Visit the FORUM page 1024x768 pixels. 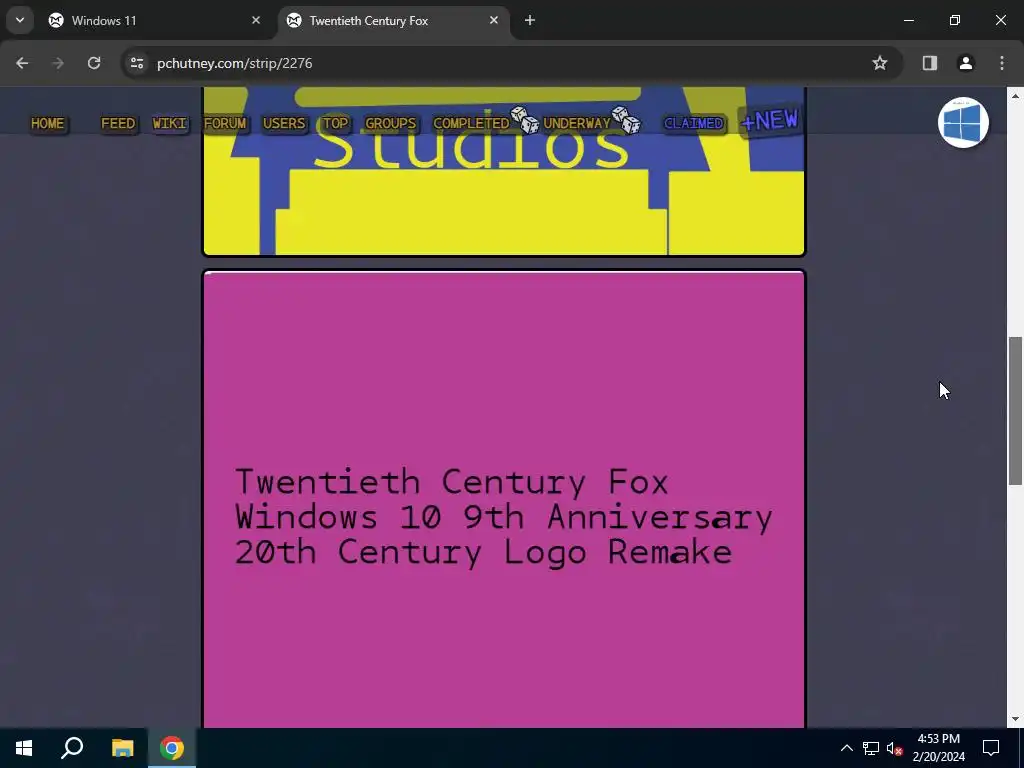[x=225, y=123]
